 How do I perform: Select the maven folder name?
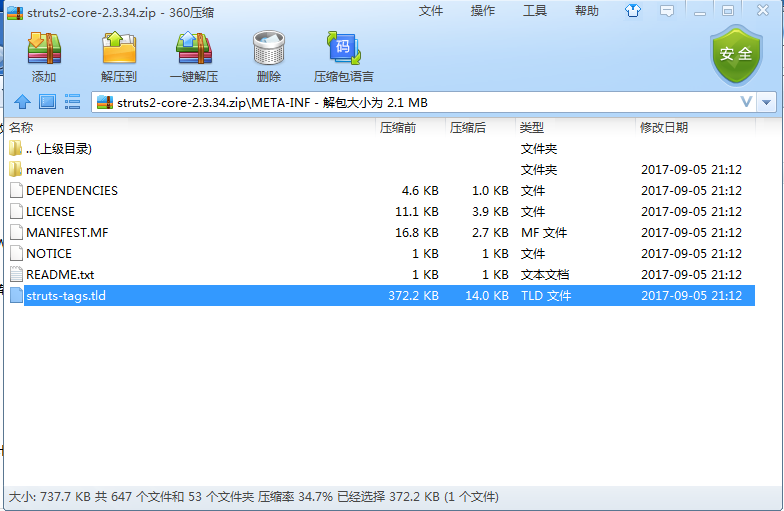pyautogui.click(x=45, y=170)
